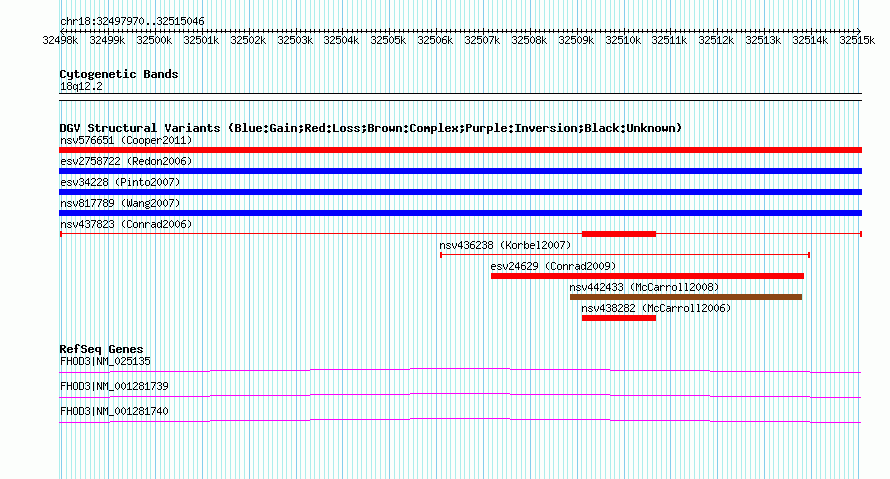Click the thick red segment of nsv437823
This screenshot has height=479, width=890.
click(x=619, y=234)
